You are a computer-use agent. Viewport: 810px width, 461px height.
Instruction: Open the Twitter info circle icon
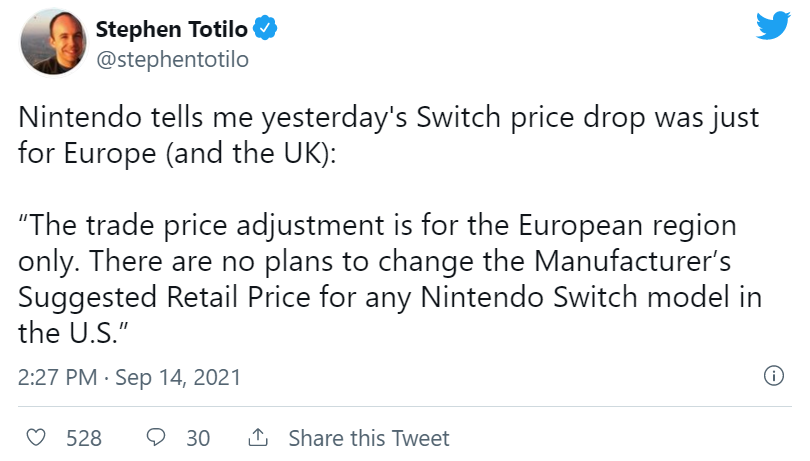(773, 376)
